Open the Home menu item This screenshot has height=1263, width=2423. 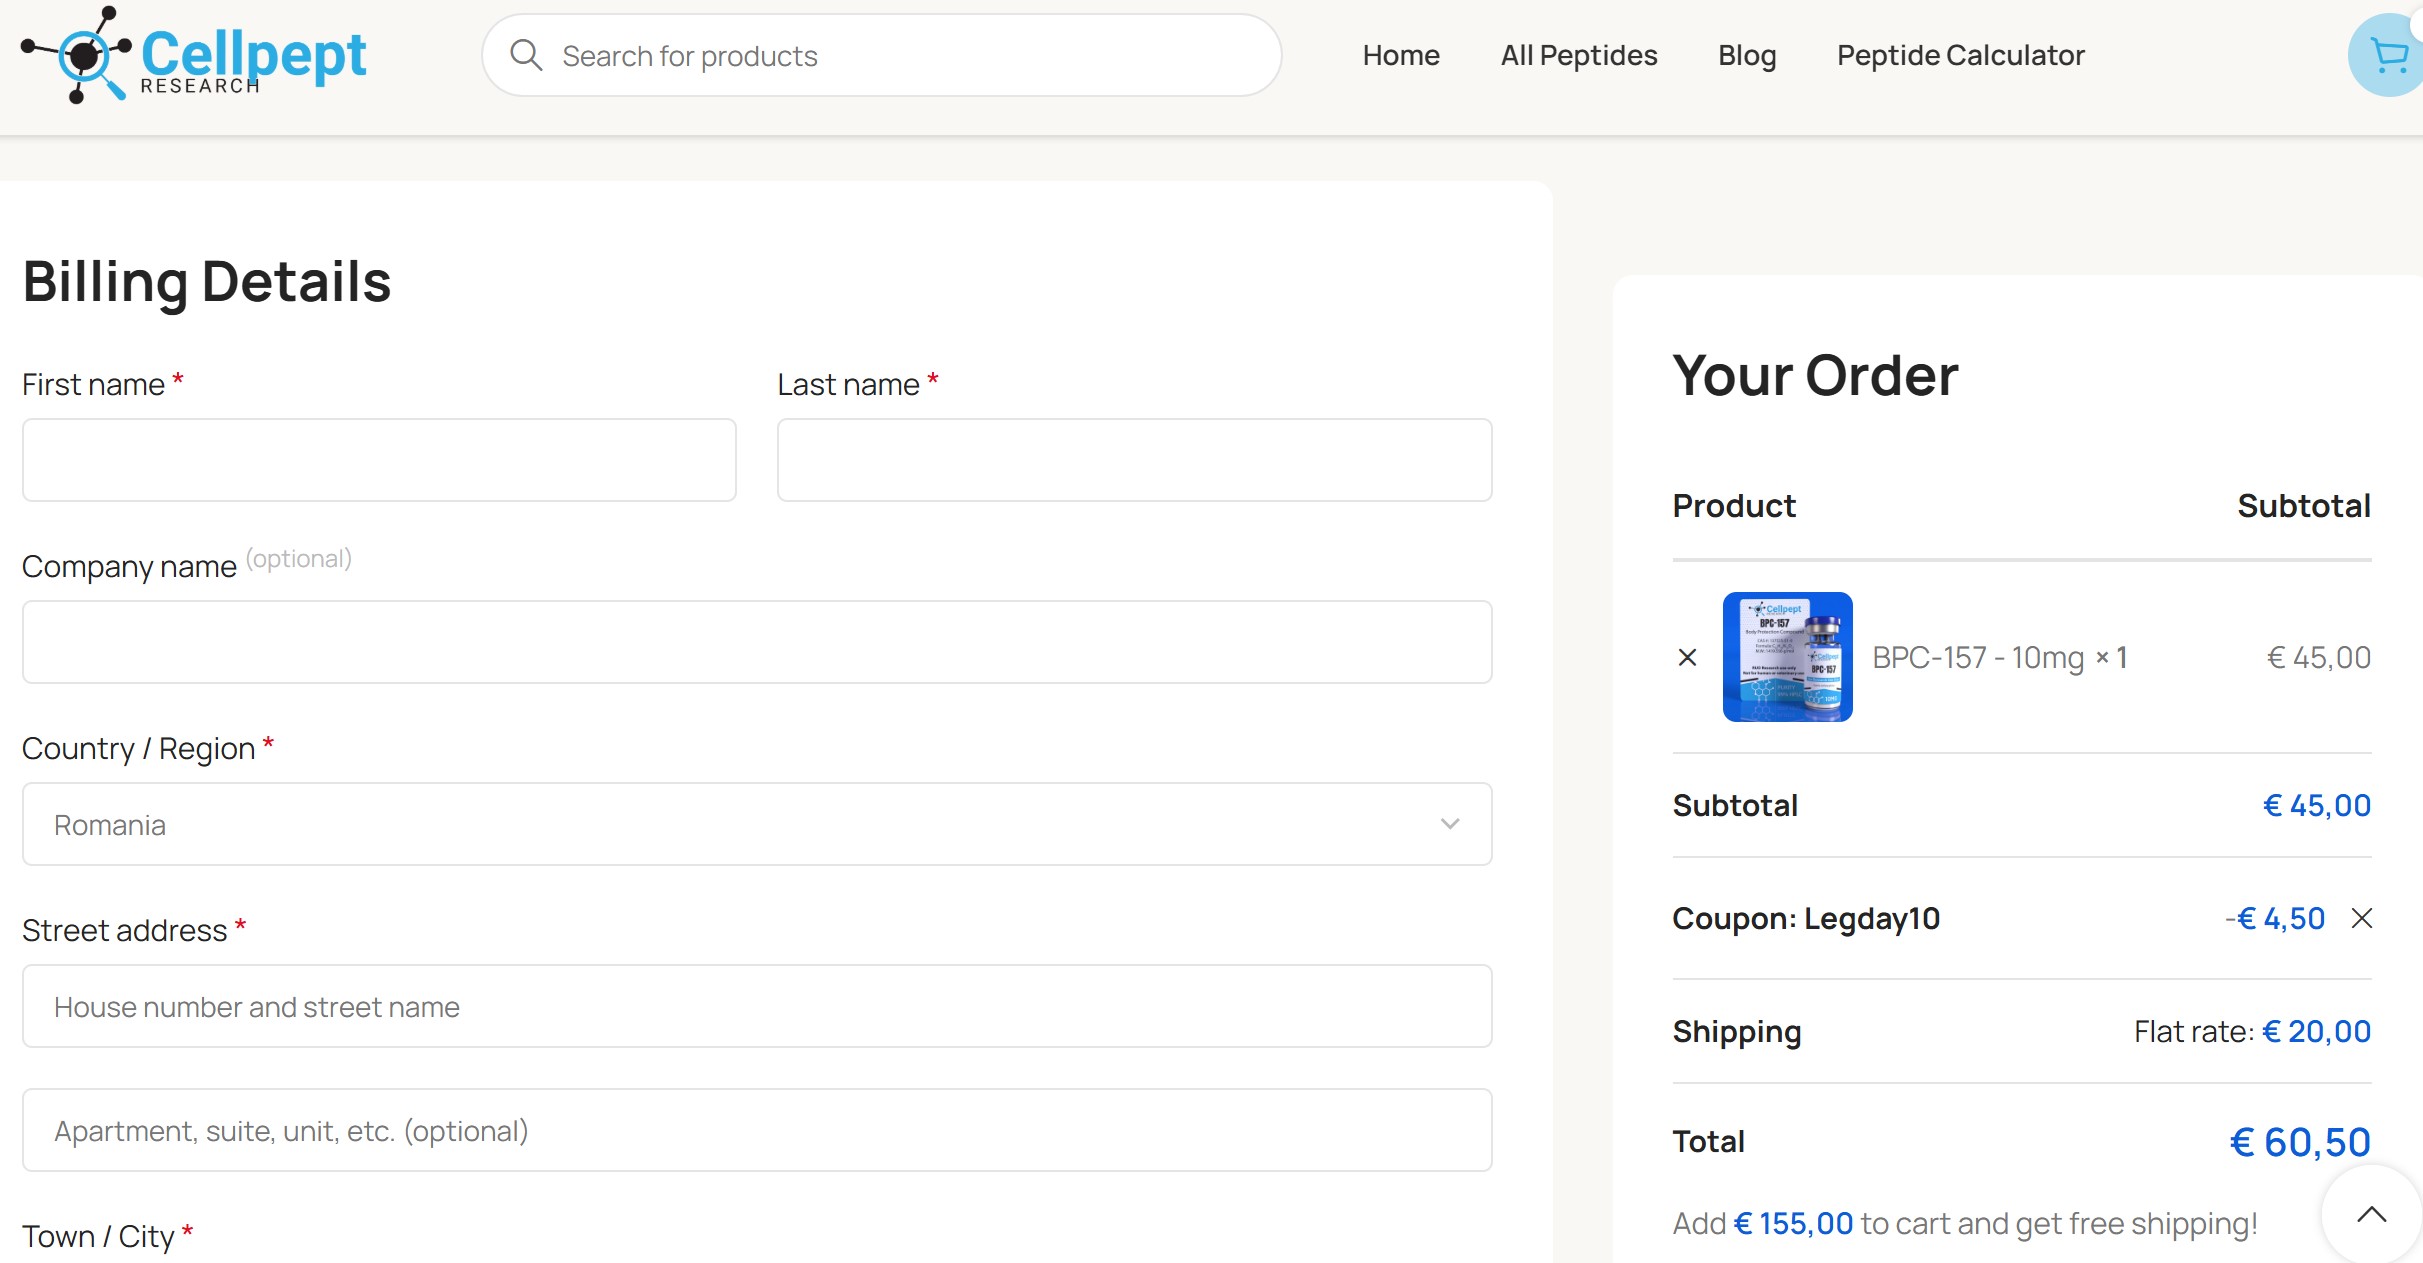[x=1400, y=55]
